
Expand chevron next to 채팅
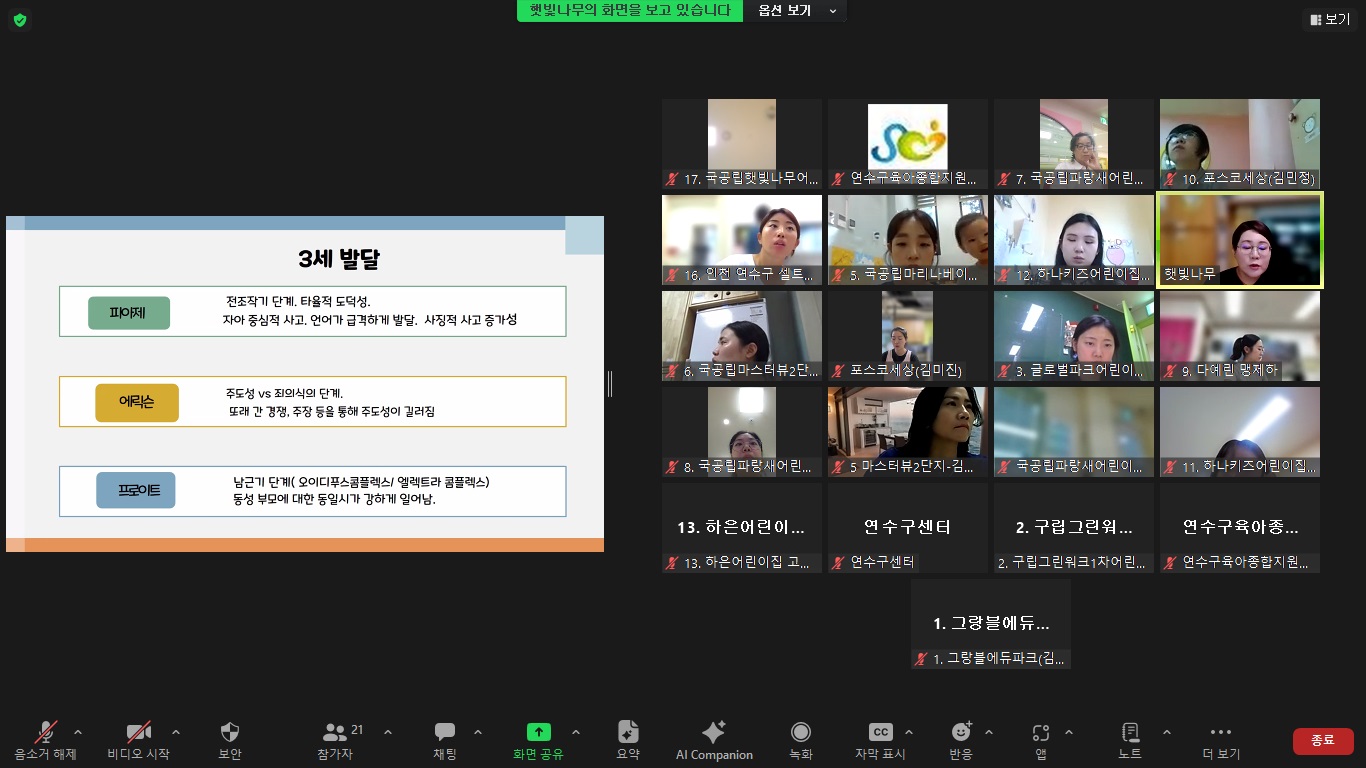click(477, 732)
